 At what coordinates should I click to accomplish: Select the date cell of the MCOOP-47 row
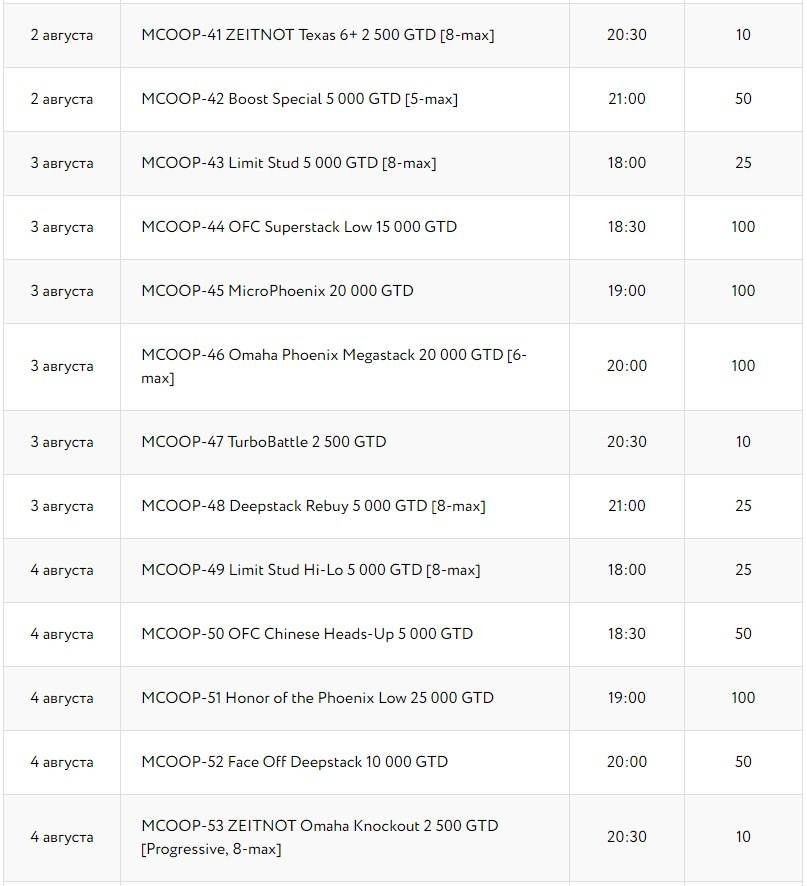point(61,442)
